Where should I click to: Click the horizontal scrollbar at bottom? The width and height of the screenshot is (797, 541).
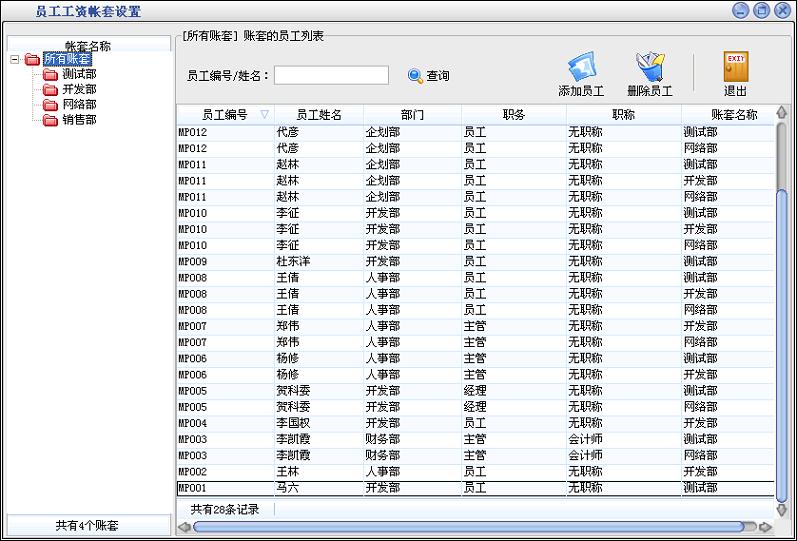(x=470, y=526)
